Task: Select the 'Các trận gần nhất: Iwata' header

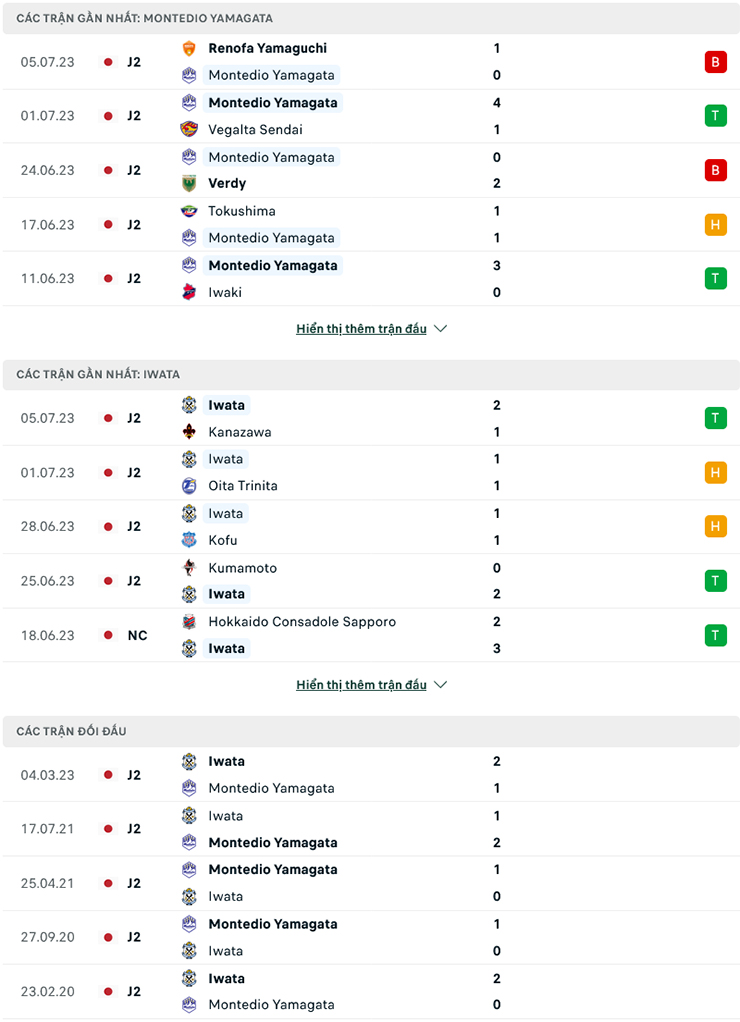Action: pos(98,374)
